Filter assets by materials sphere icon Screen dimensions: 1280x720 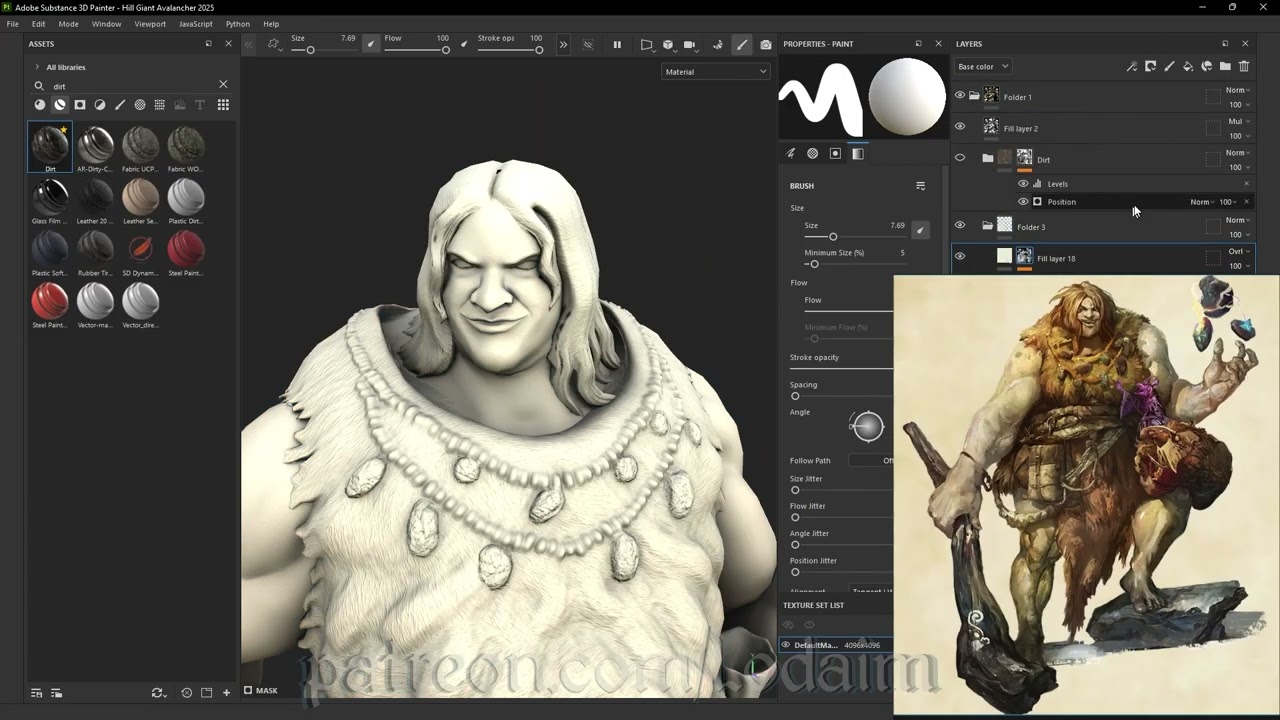(x=40, y=105)
